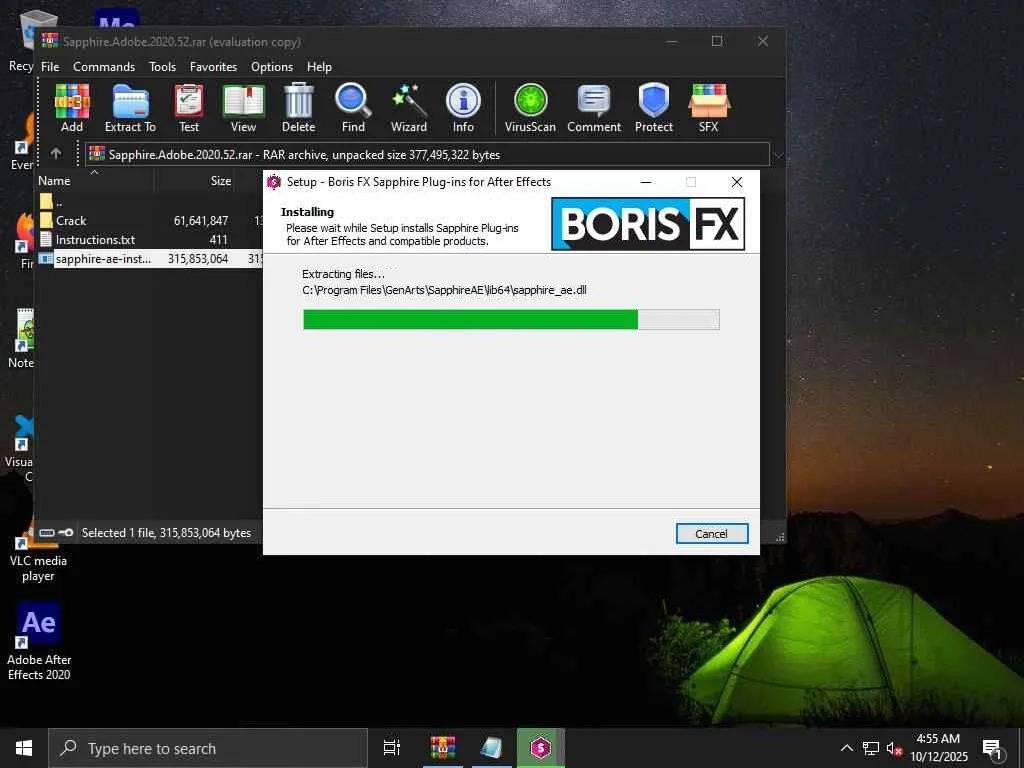Viewport: 1024px width, 768px height.
Task: Click the status bar key icon in WinRAR
Action: coord(65,533)
